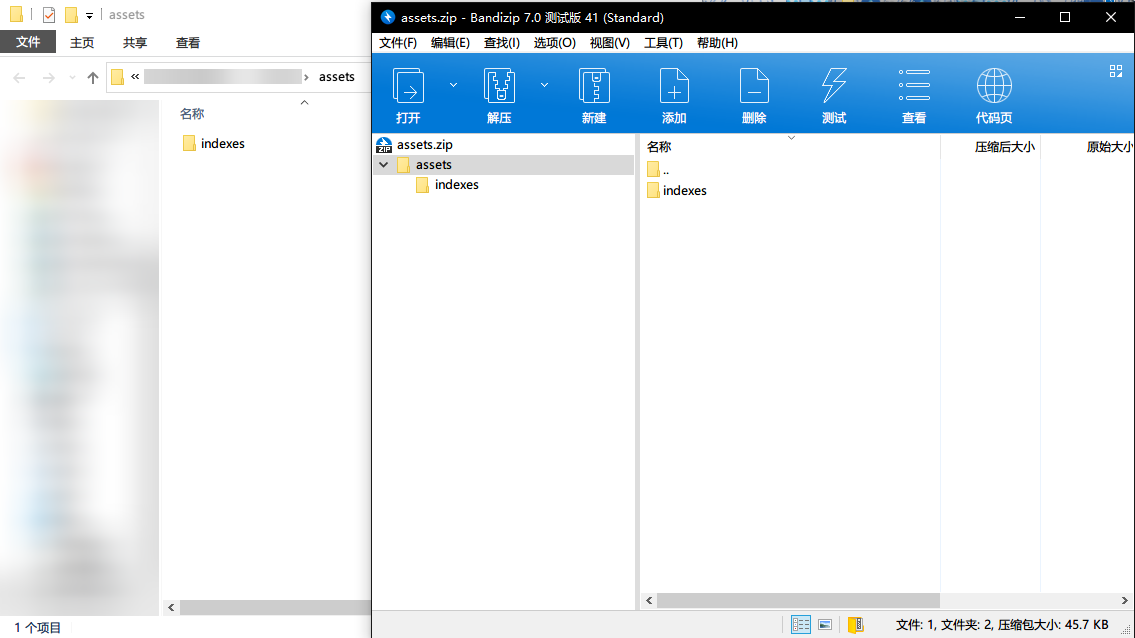The image size is (1135, 638).
Task: Toggle the yellow archive folder icon in status bar
Action: pyautogui.click(x=855, y=625)
